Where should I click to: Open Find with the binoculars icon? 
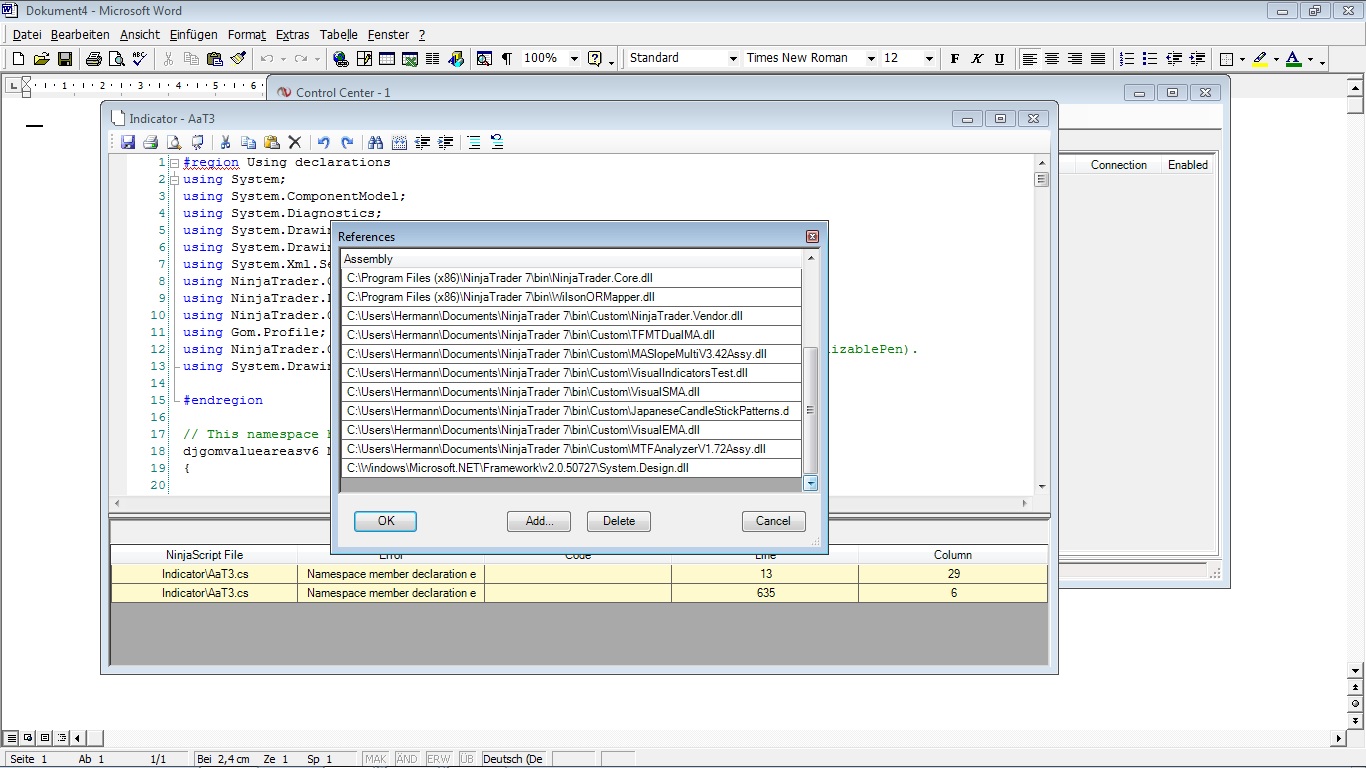pos(376,143)
